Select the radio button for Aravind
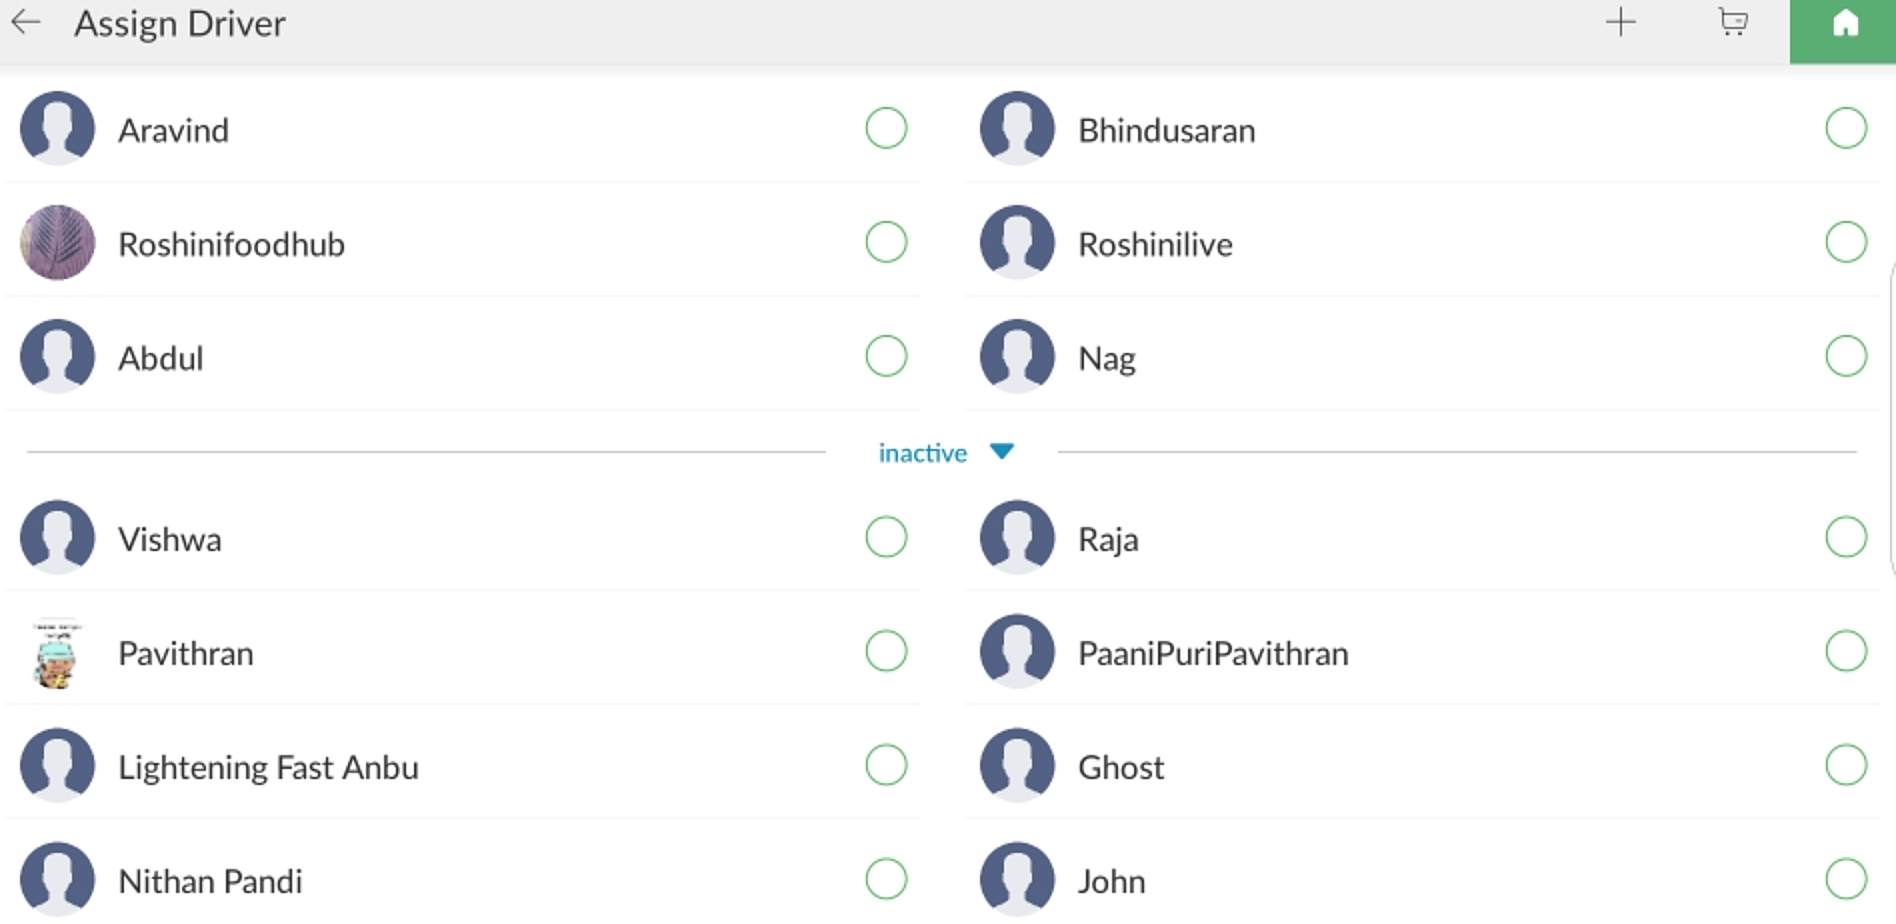Viewport: 1896px width, 924px height. pyautogui.click(x=886, y=128)
